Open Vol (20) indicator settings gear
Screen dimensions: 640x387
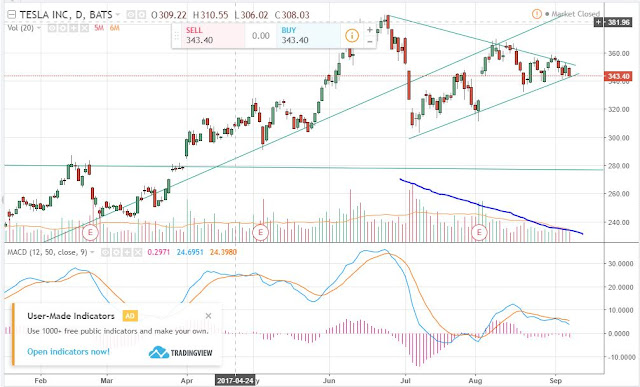click(x=63, y=28)
